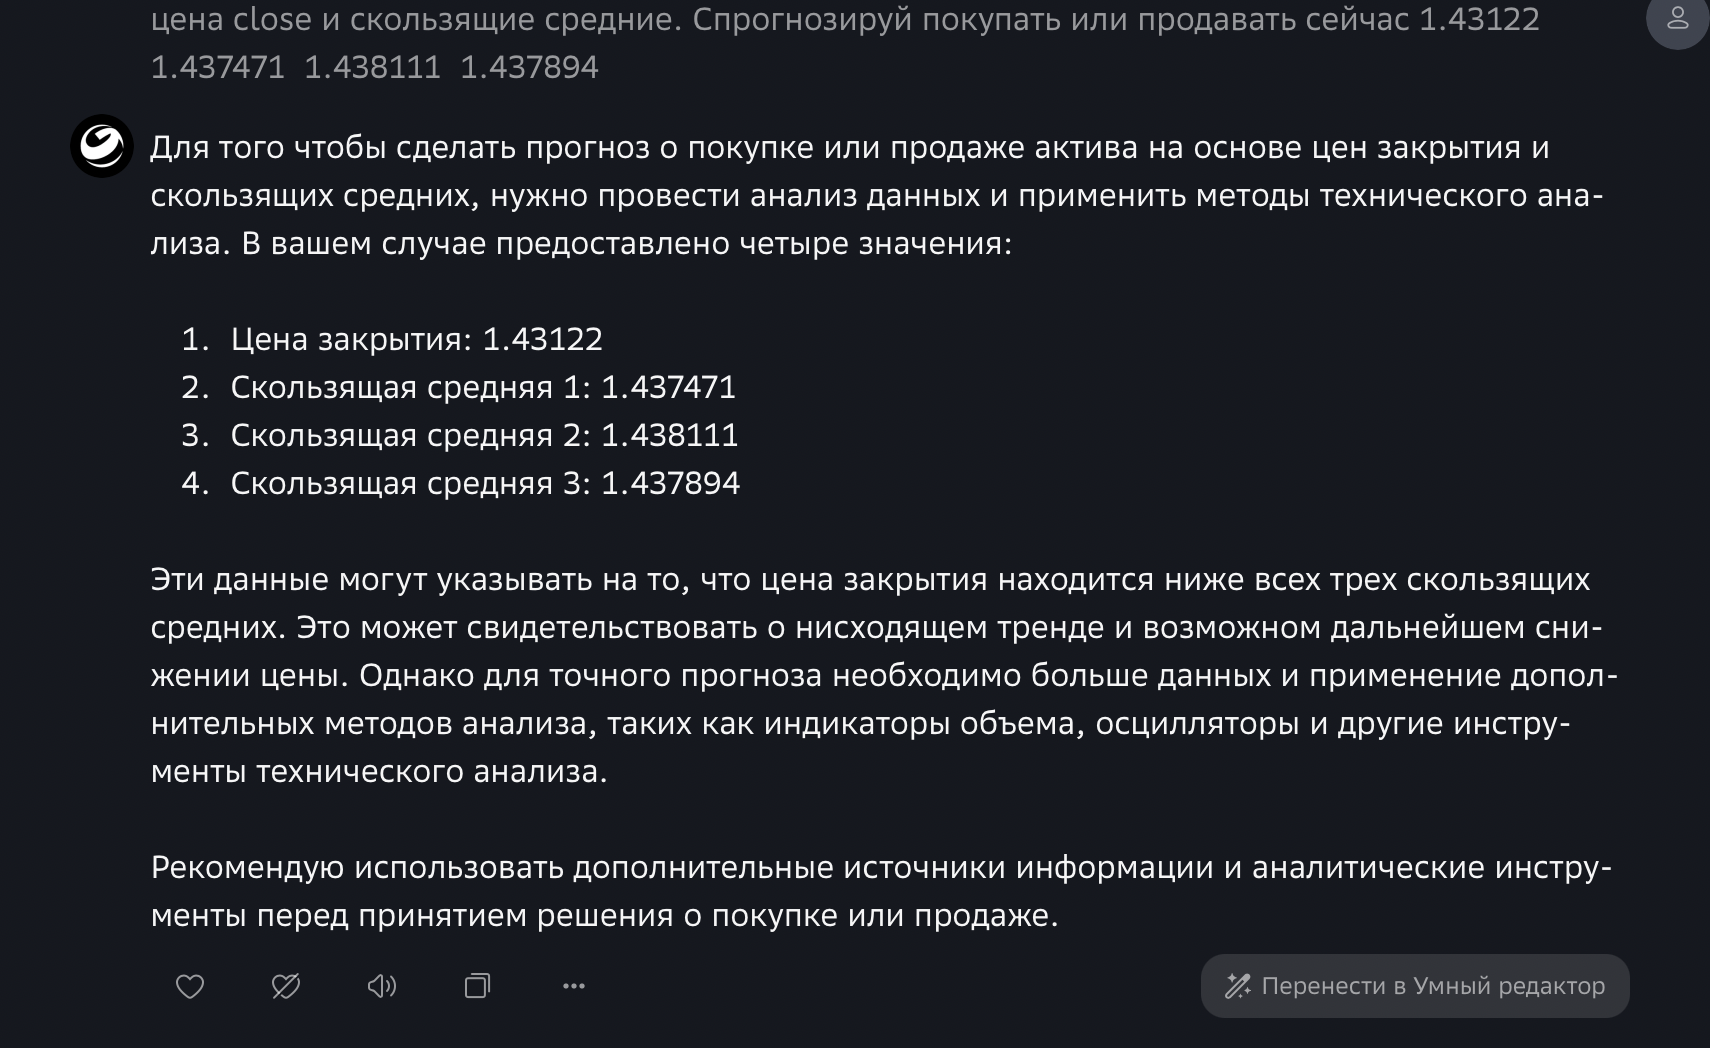Click the paragraph starting Эти данные могут указывать
Image resolution: width=1710 pixels, height=1048 pixels.
(x=884, y=675)
